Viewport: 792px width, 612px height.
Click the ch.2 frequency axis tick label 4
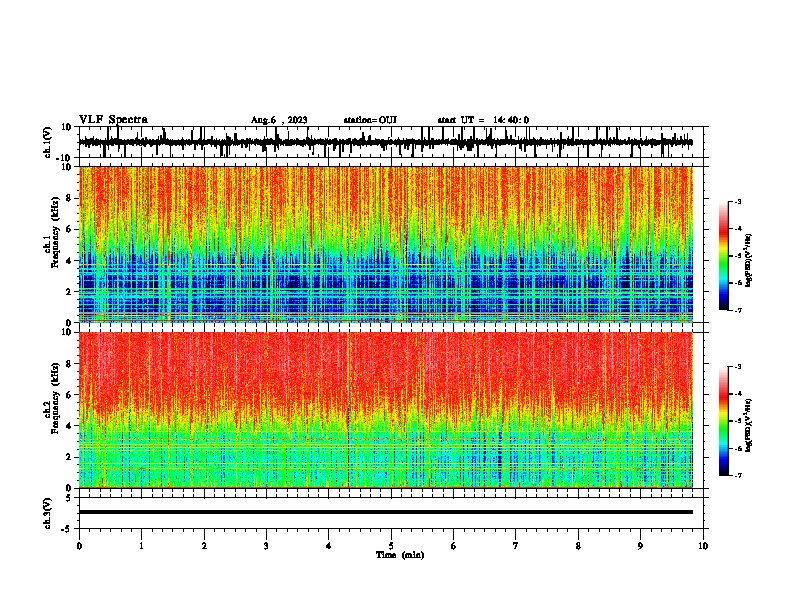coord(70,426)
